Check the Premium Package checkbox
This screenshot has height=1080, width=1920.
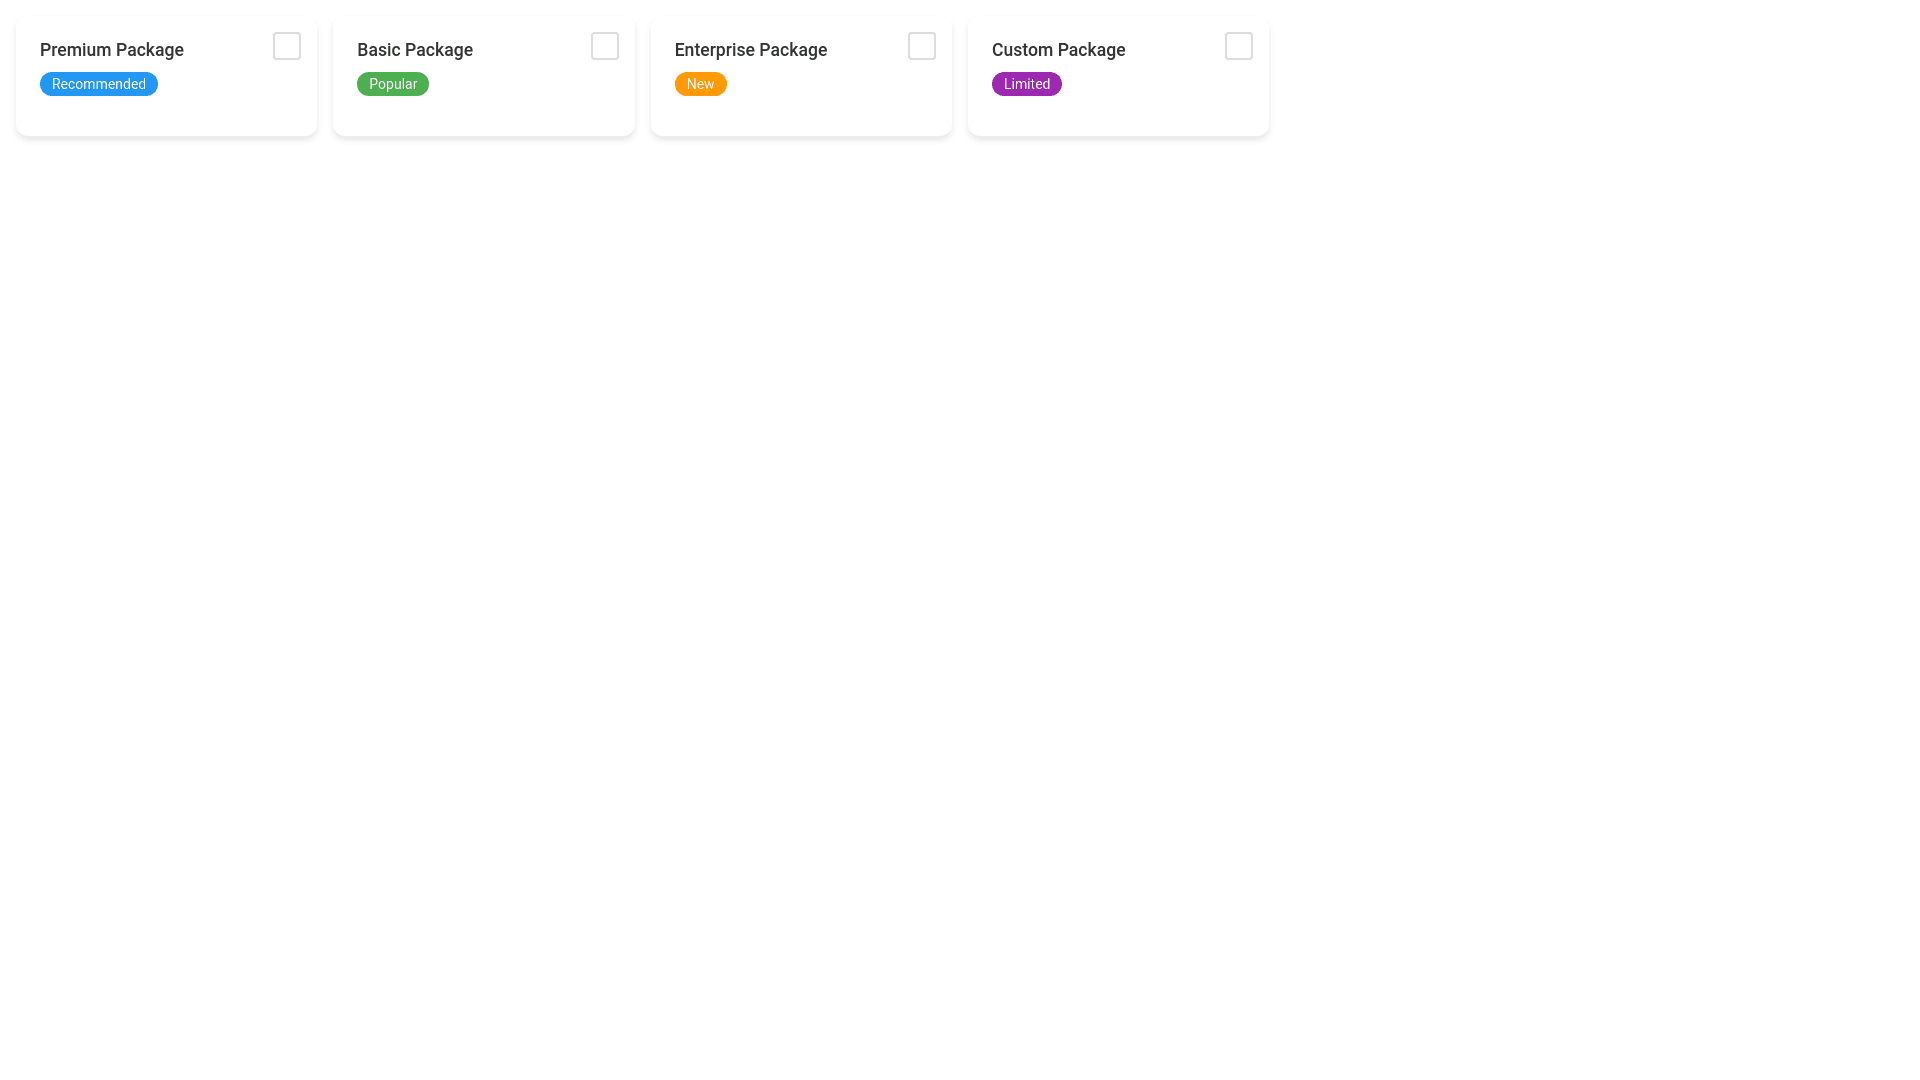[x=286, y=46]
